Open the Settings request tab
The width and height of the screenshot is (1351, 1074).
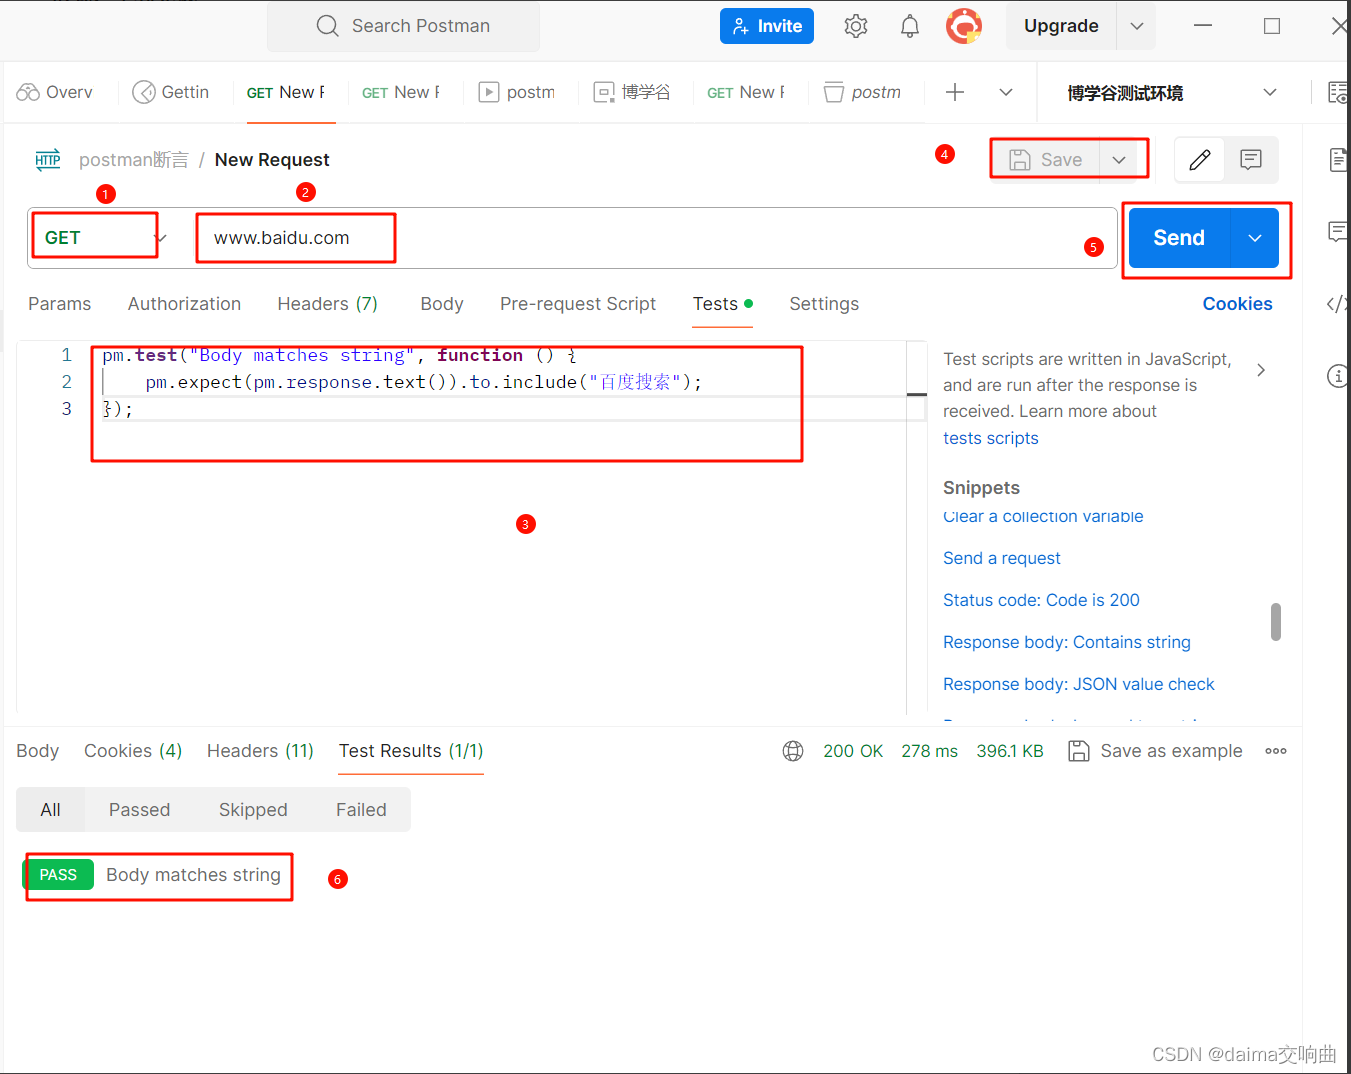(x=824, y=304)
